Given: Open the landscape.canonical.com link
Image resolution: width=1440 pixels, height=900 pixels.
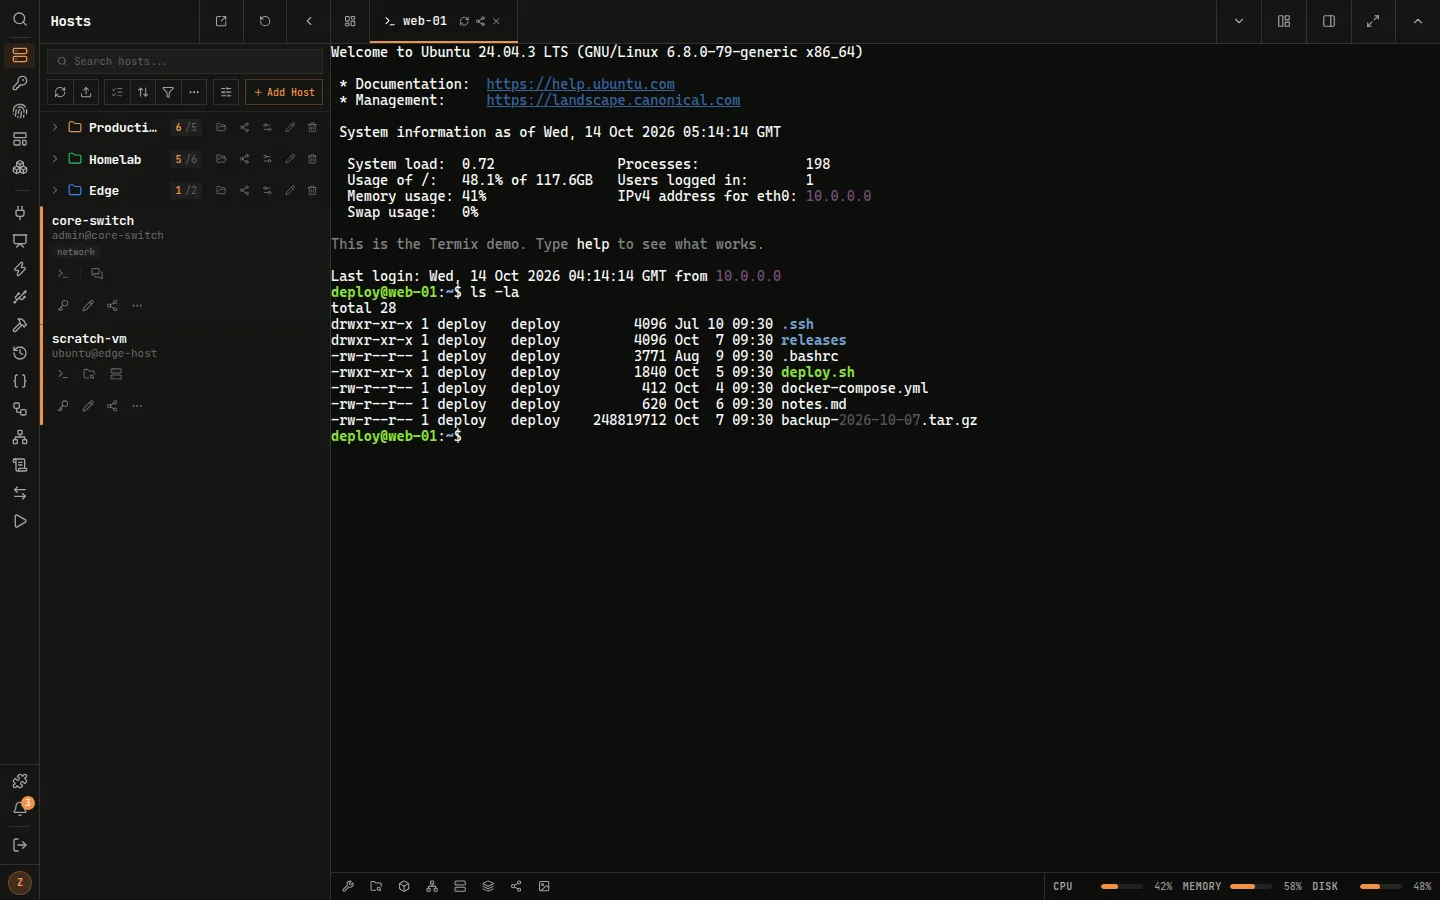Looking at the screenshot, I should click(613, 100).
